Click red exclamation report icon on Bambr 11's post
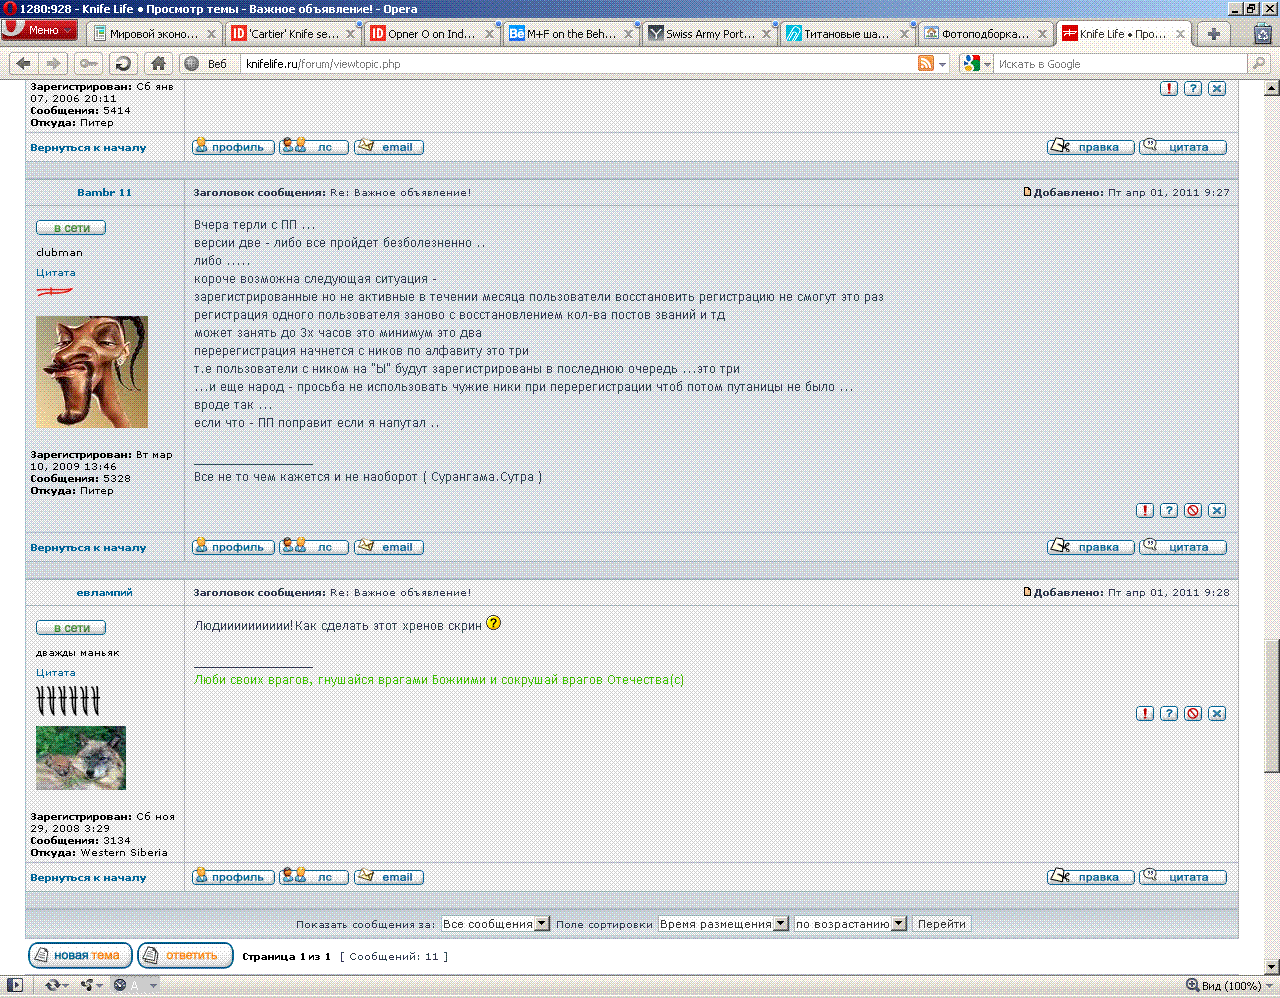 coord(1145,510)
